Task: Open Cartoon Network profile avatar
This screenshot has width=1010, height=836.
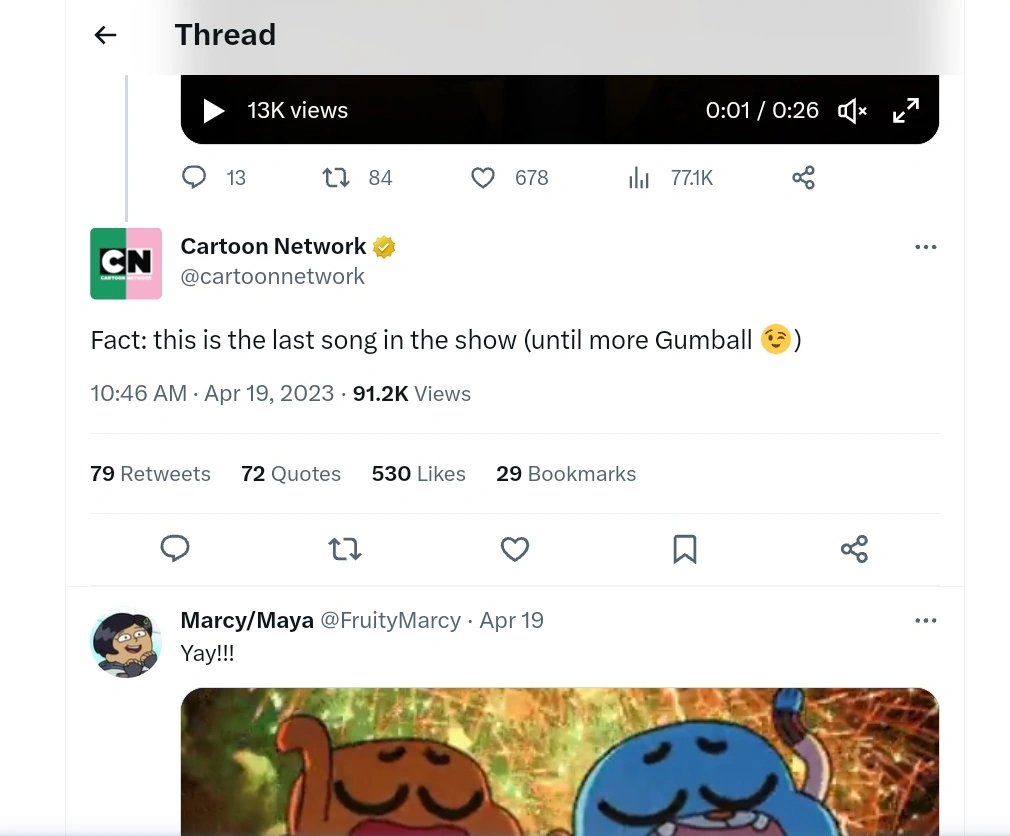Action: pyautogui.click(x=126, y=263)
